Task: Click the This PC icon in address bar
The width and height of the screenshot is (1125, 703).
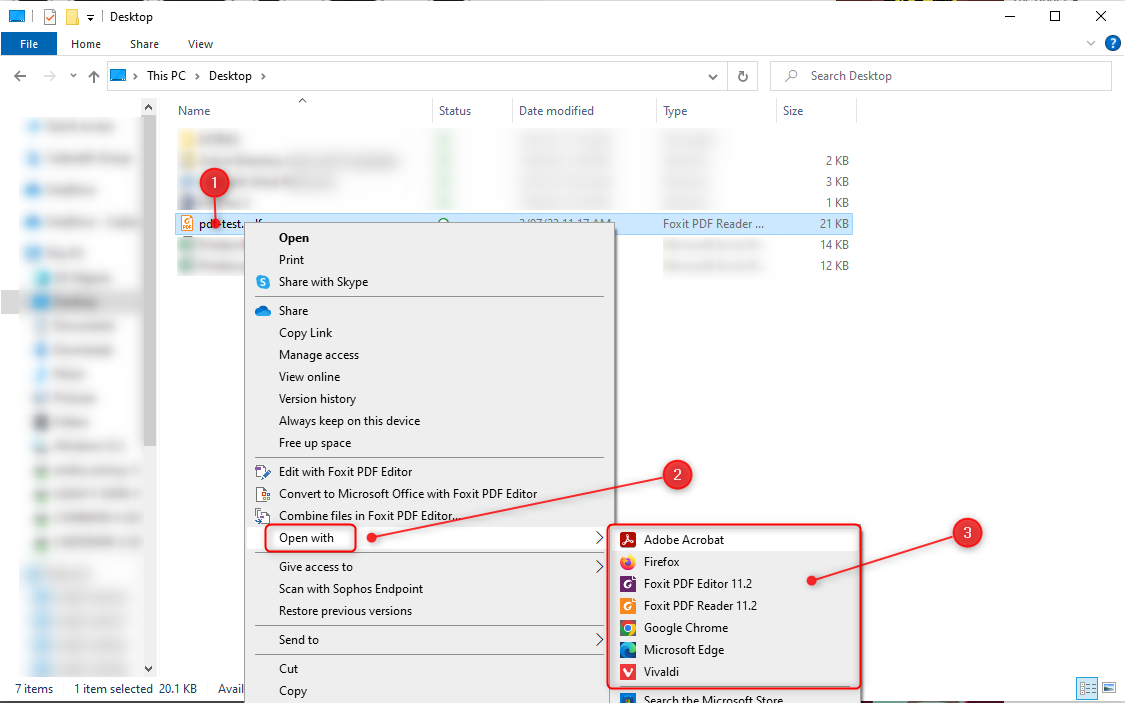Action: 118,76
